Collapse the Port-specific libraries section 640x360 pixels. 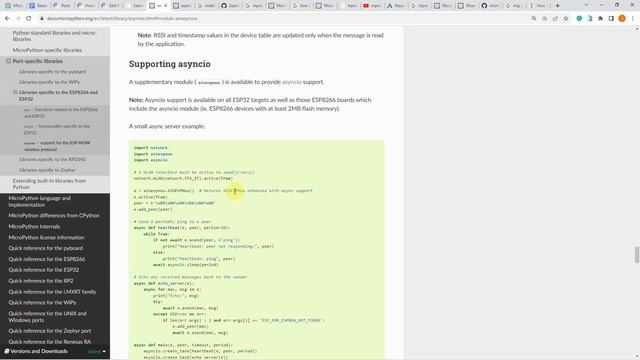tap(8, 61)
